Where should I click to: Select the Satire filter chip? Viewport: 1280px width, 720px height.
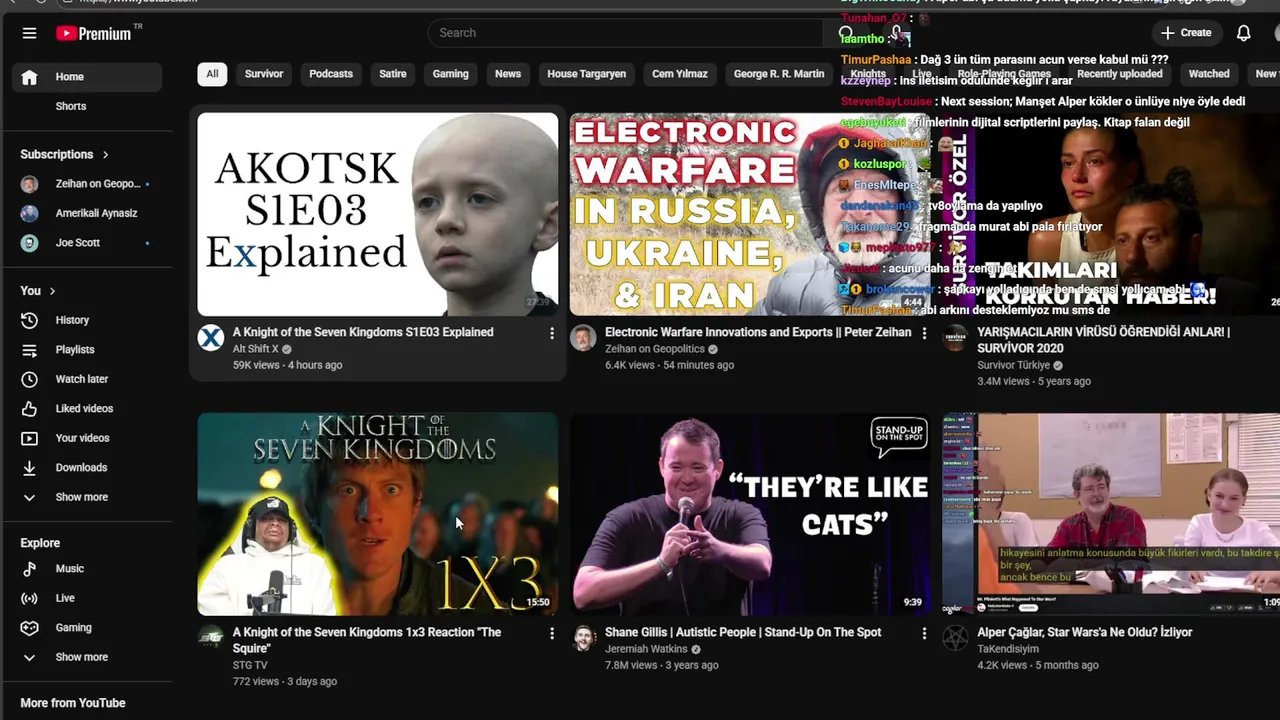pos(393,74)
